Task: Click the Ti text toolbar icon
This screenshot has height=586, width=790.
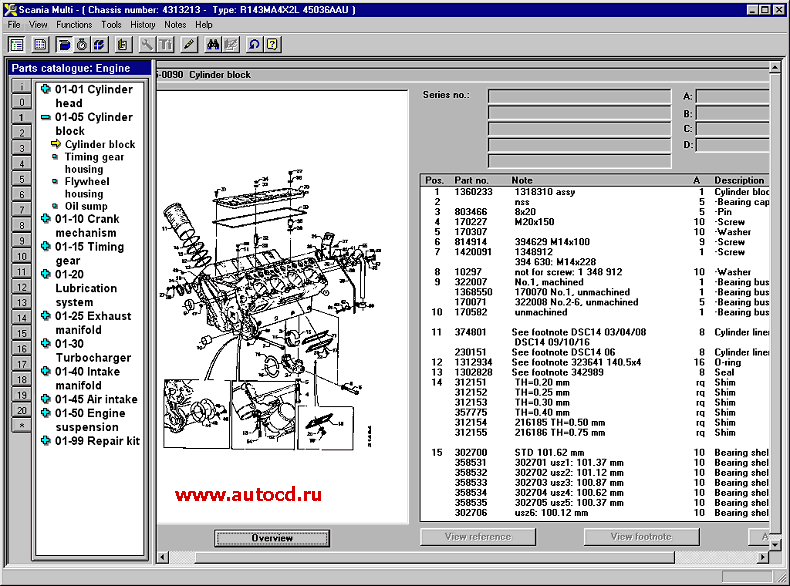Action: click(x=165, y=44)
